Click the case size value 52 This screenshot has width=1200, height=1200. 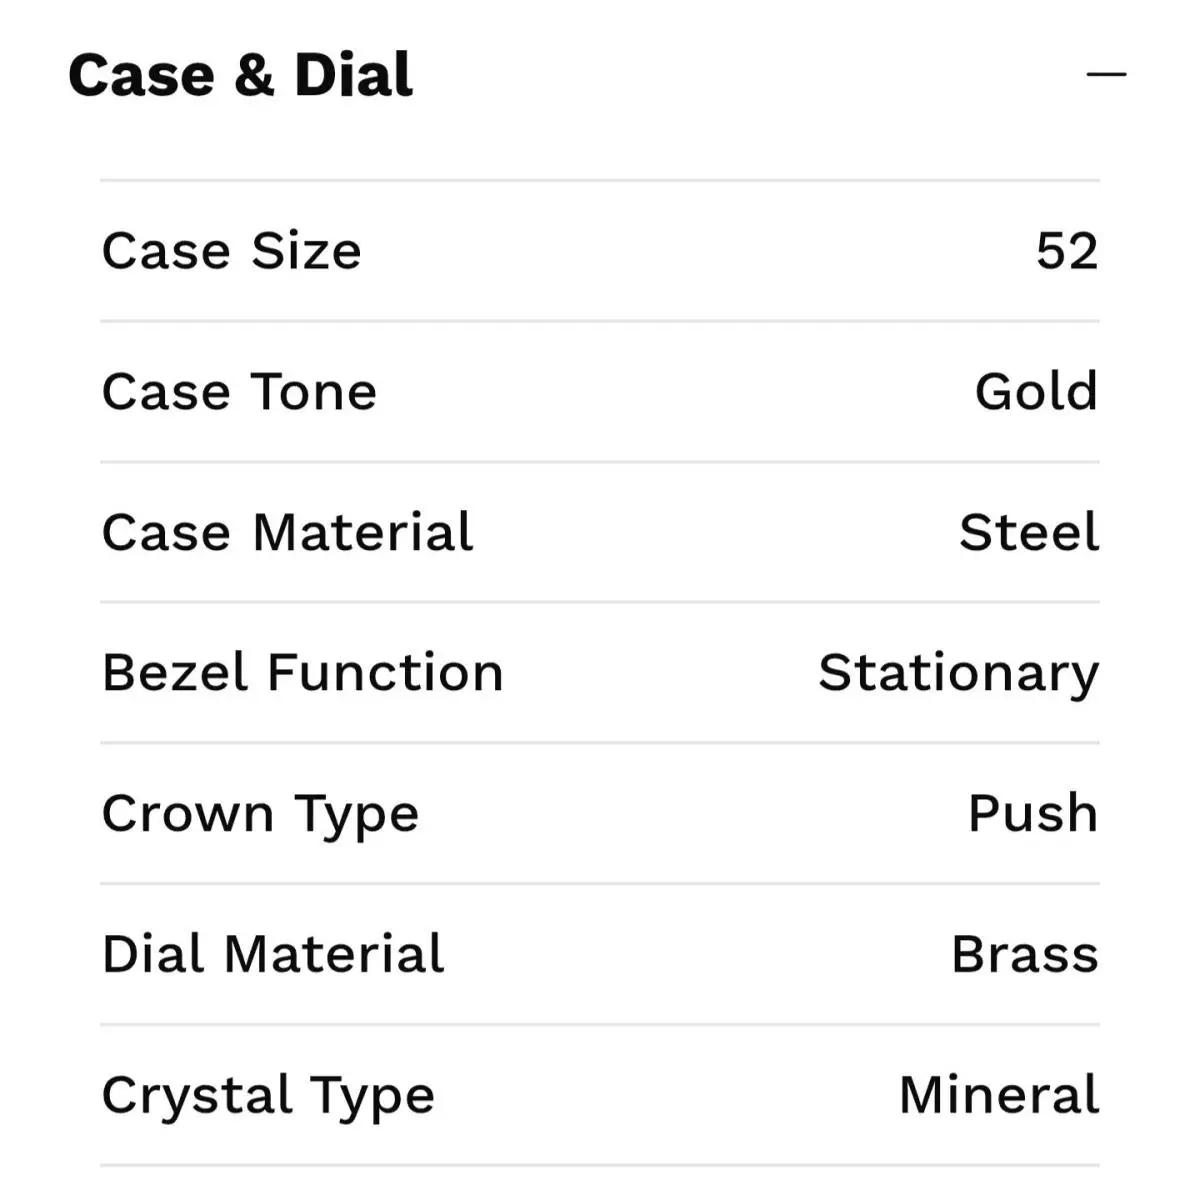1067,250
